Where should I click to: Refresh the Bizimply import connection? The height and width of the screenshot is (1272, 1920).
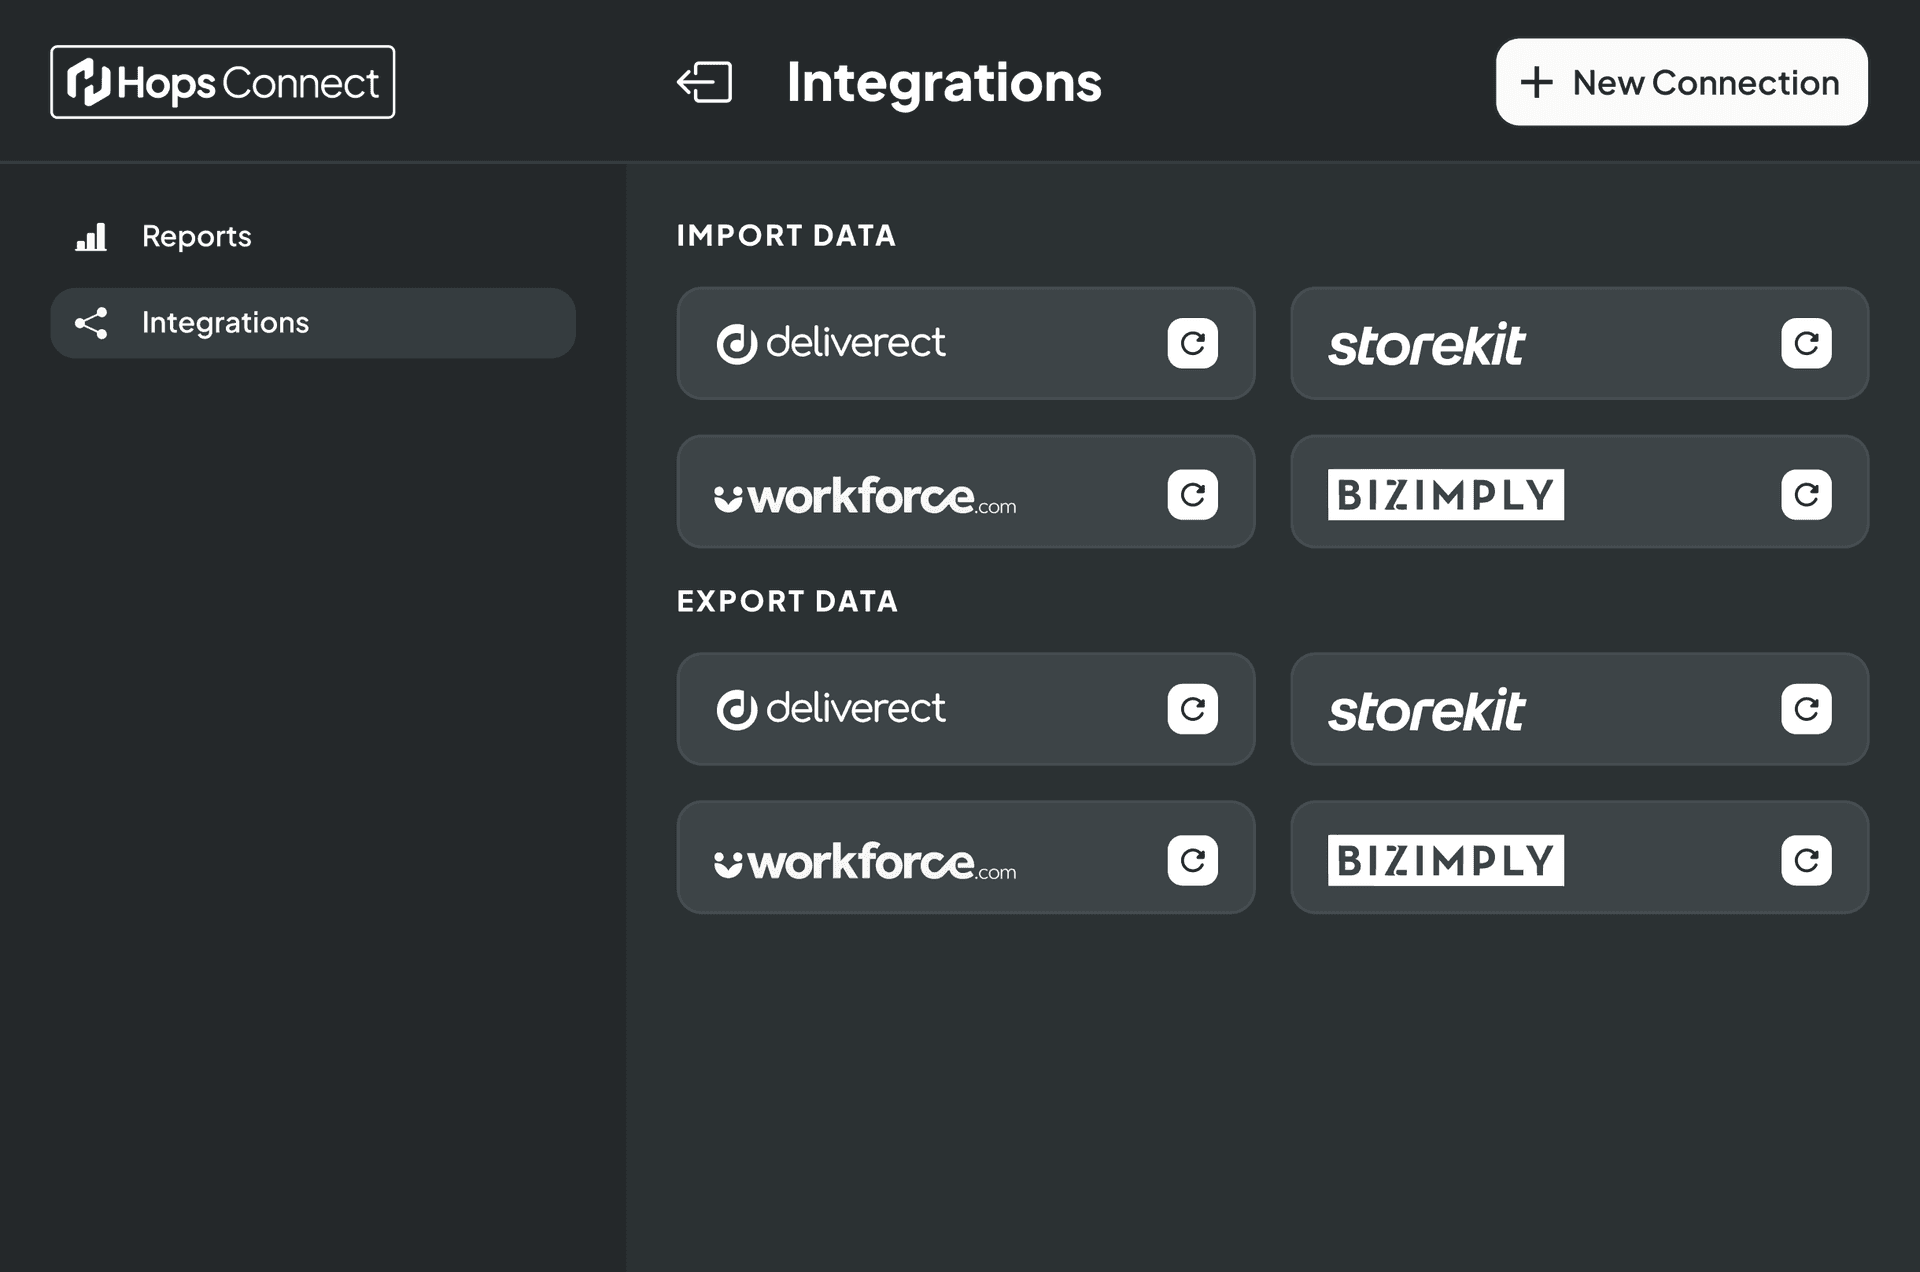click(x=1806, y=494)
